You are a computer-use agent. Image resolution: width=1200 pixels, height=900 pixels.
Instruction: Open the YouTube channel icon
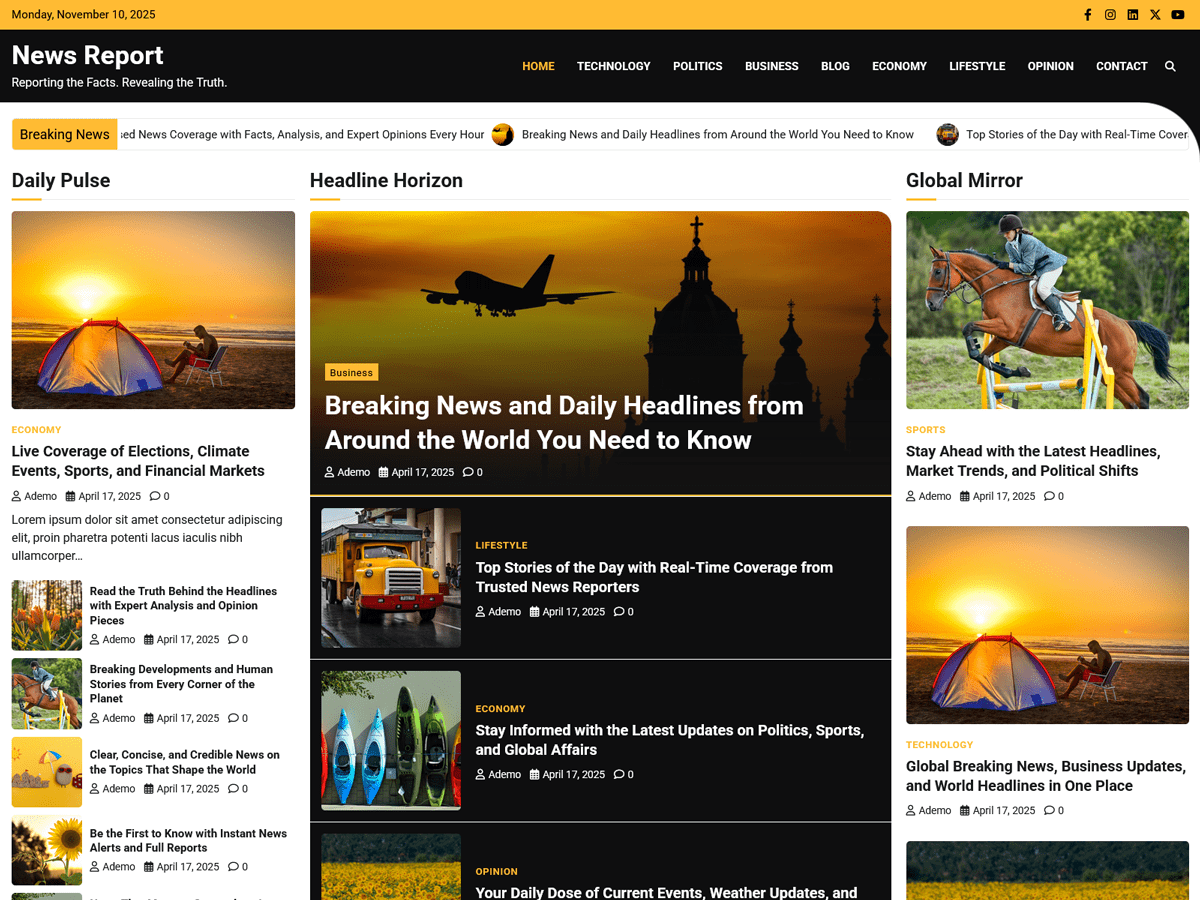(x=1178, y=14)
